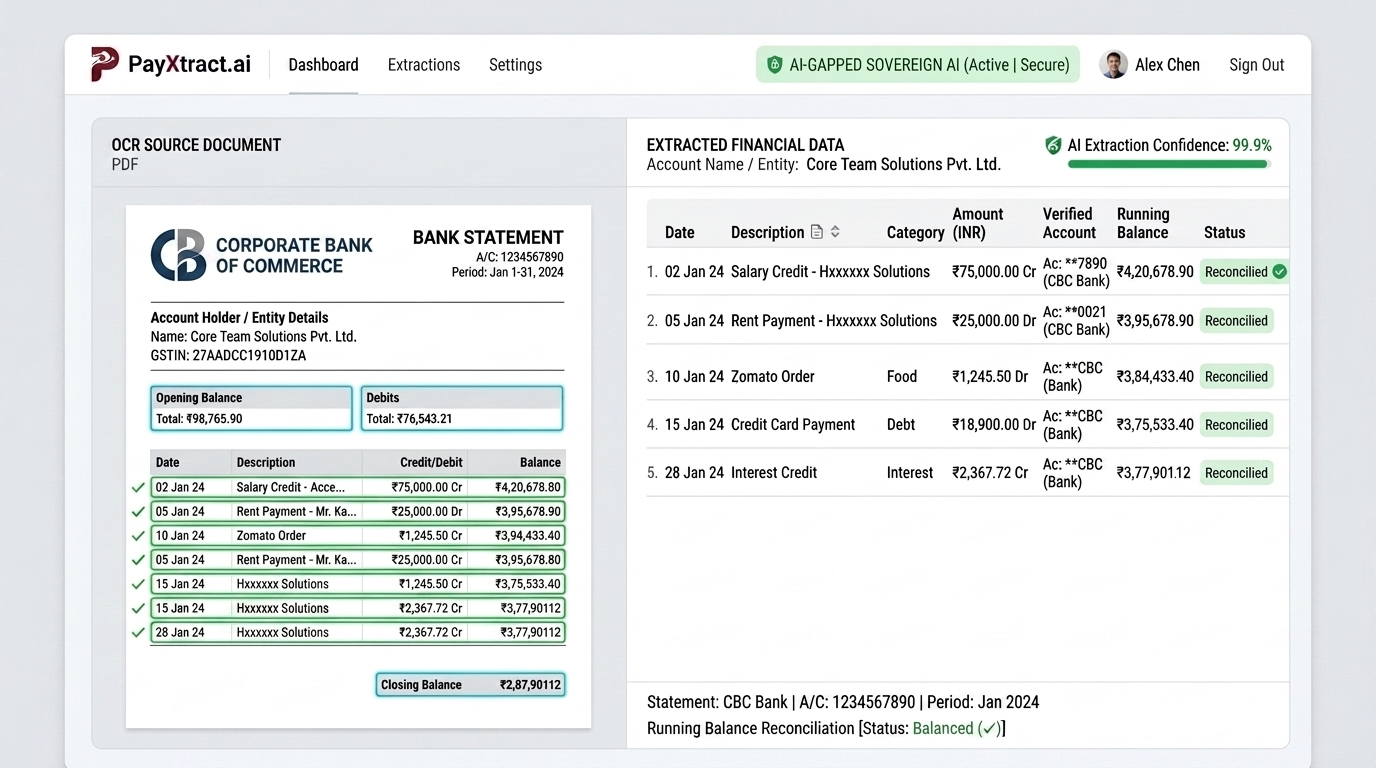
Task: Open the Extractions tab
Action: tap(424, 65)
